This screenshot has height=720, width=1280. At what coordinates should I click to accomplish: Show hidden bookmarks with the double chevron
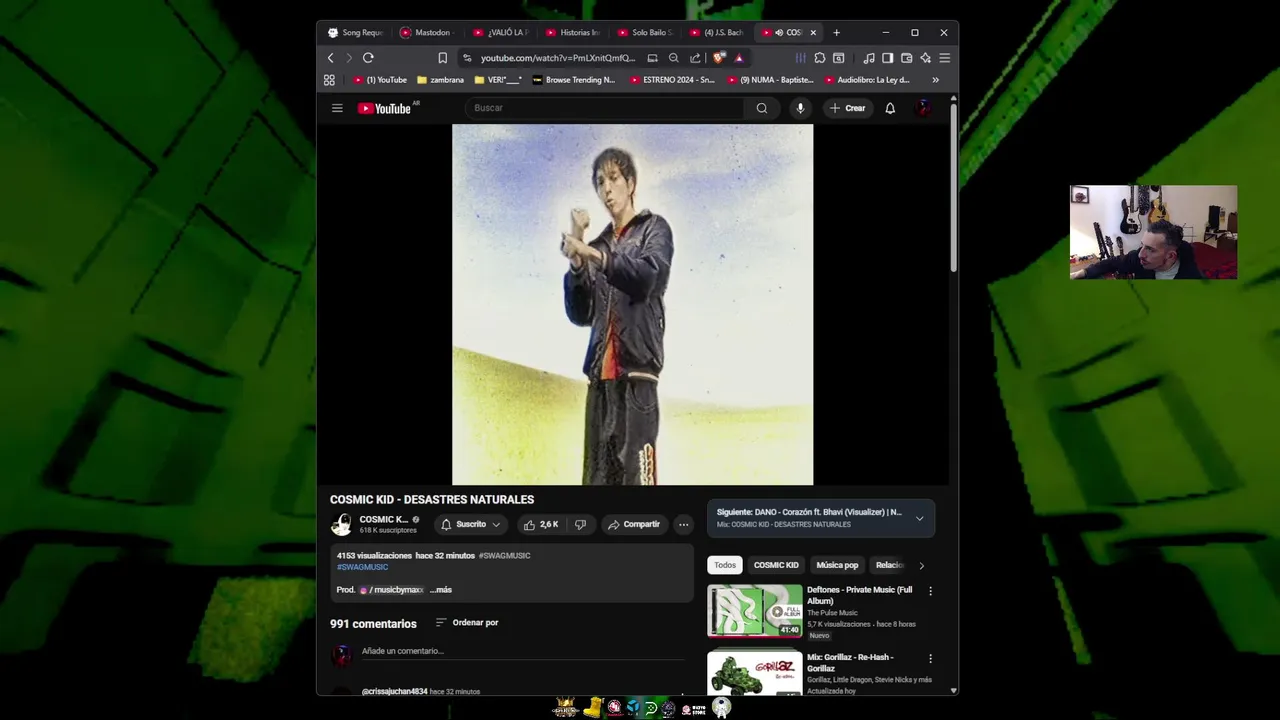click(x=935, y=80)
